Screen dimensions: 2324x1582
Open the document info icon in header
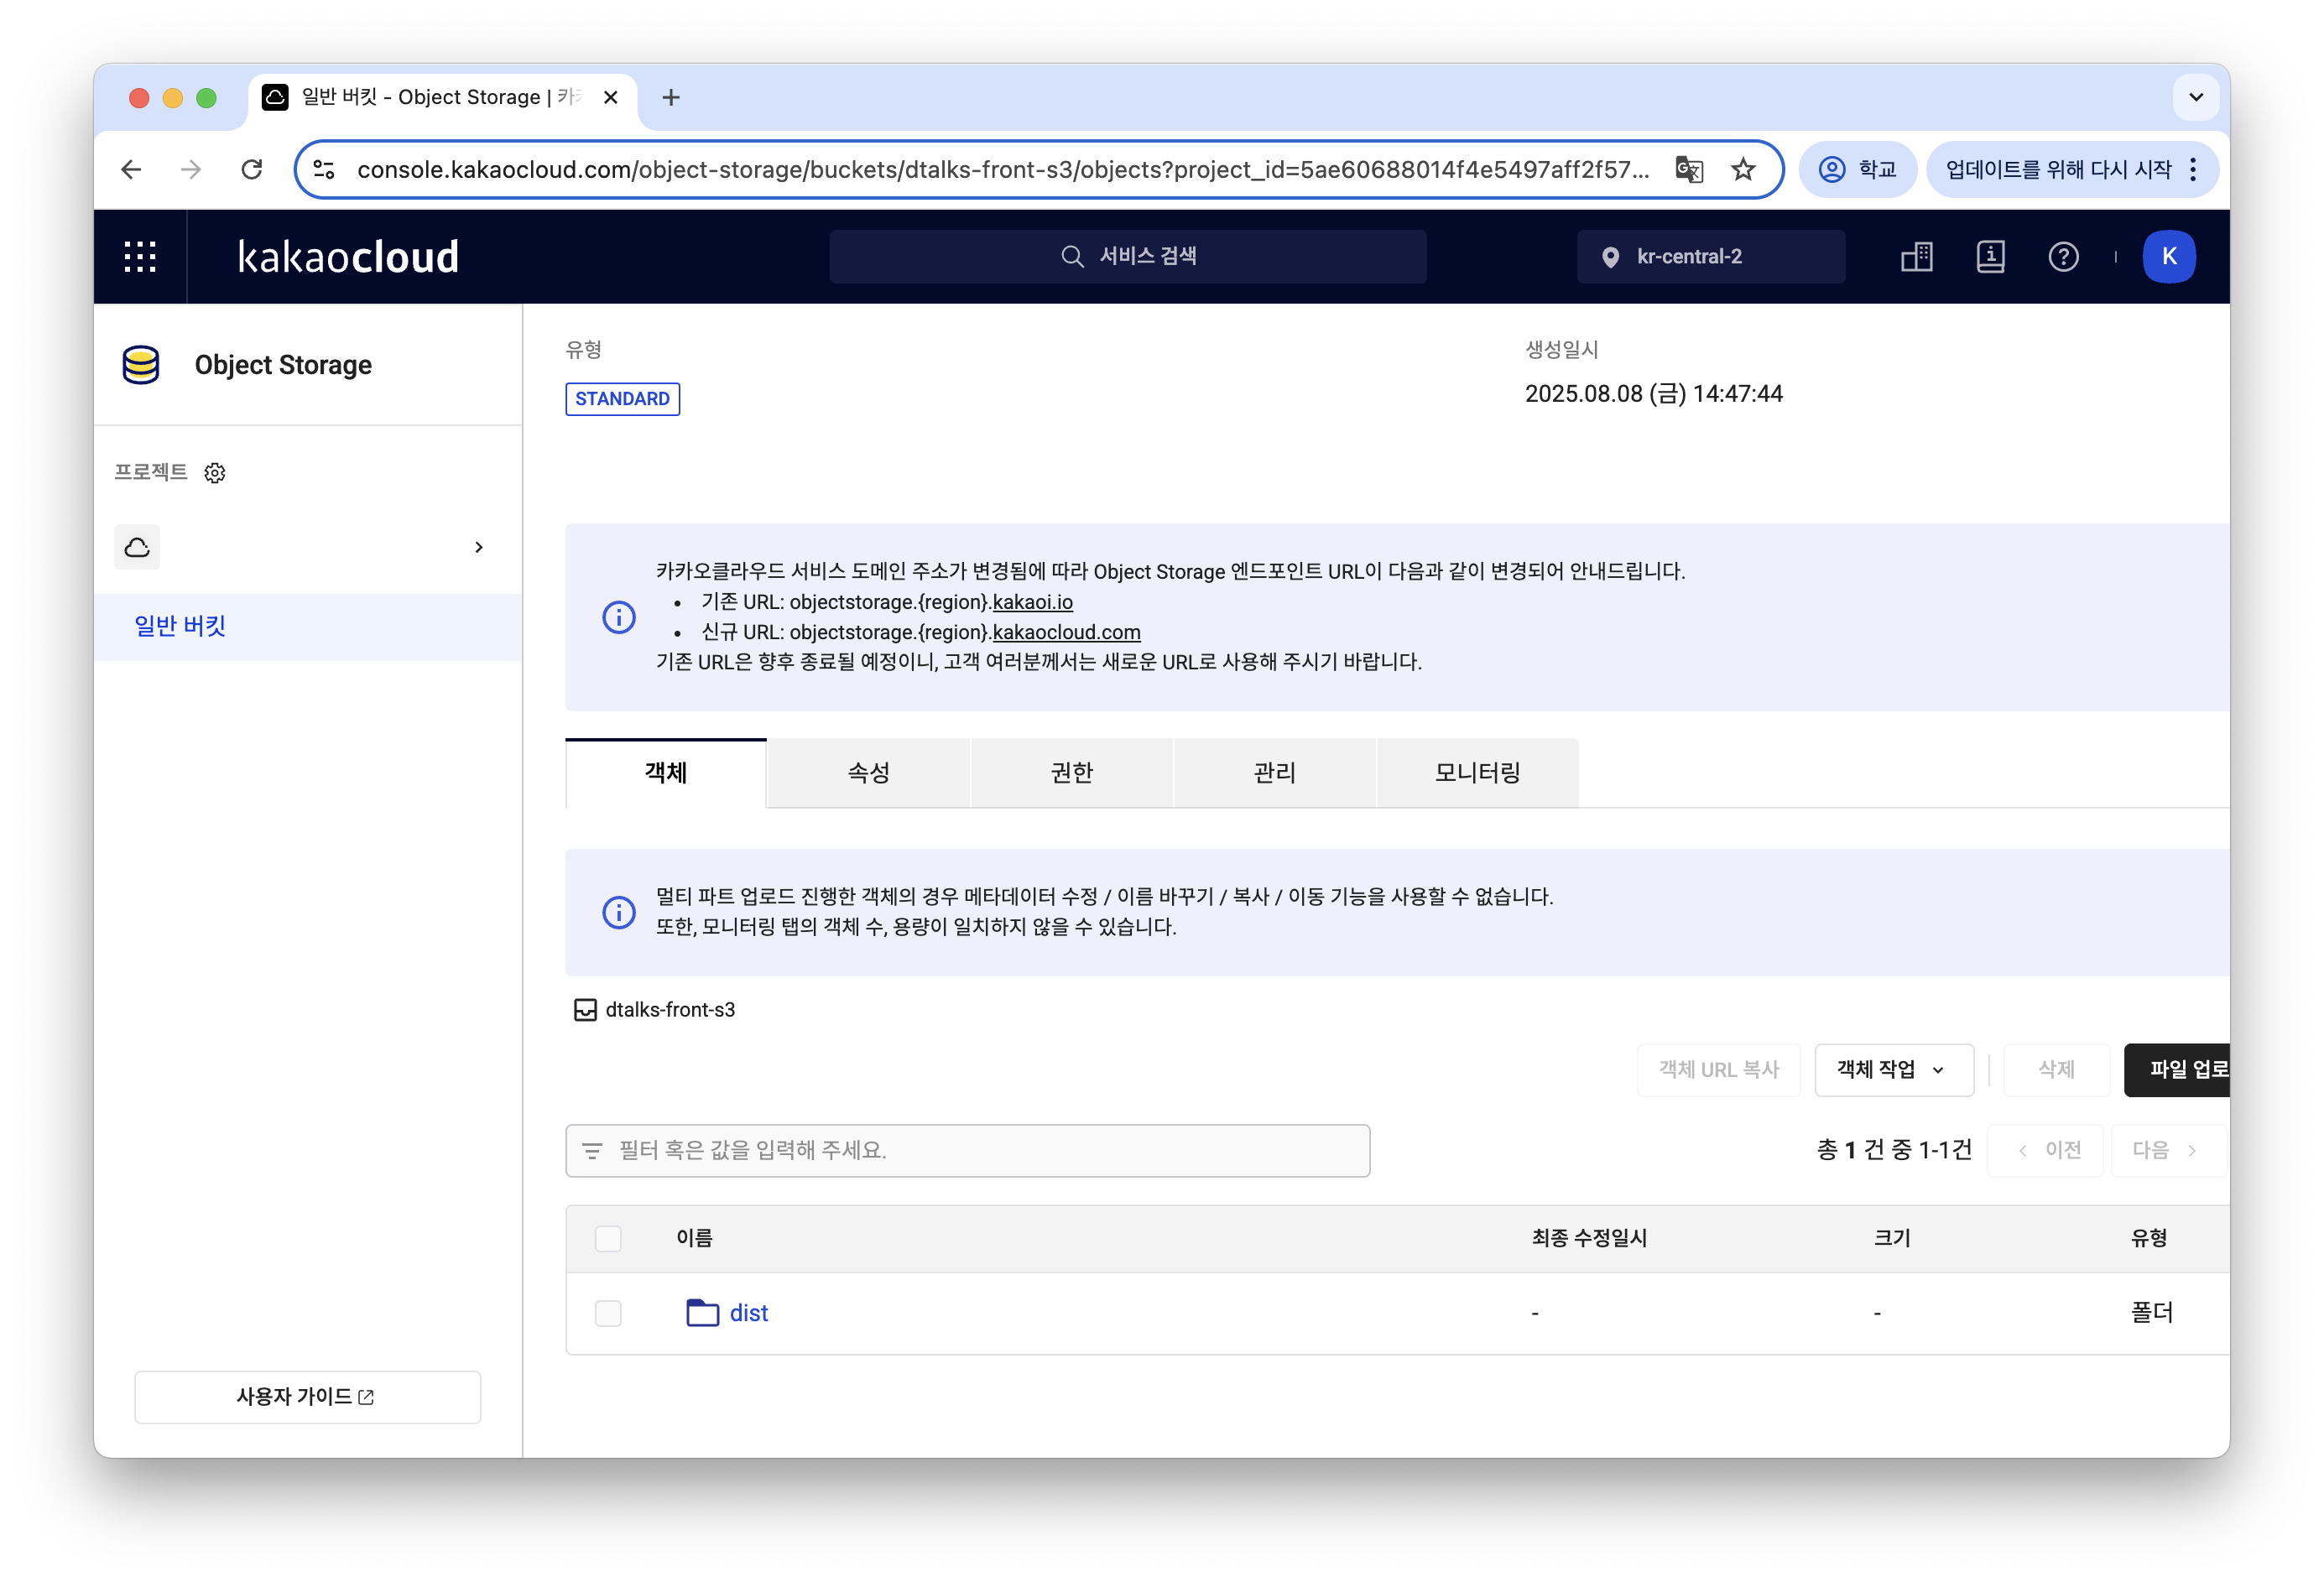1990,257
